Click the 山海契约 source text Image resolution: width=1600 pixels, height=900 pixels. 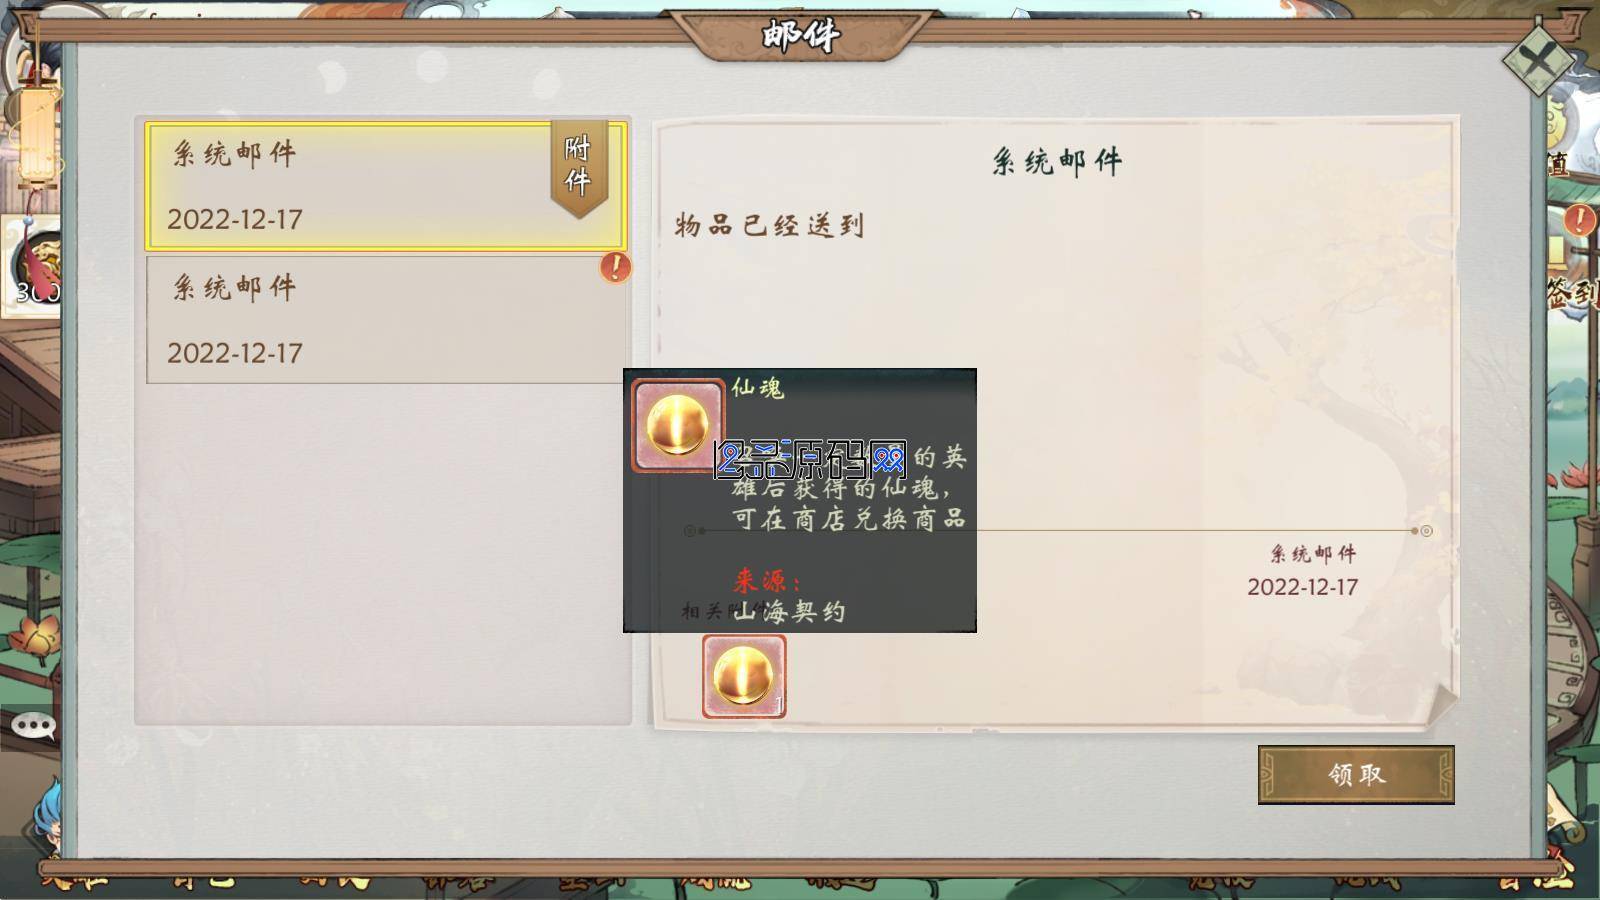coord(789,611)
